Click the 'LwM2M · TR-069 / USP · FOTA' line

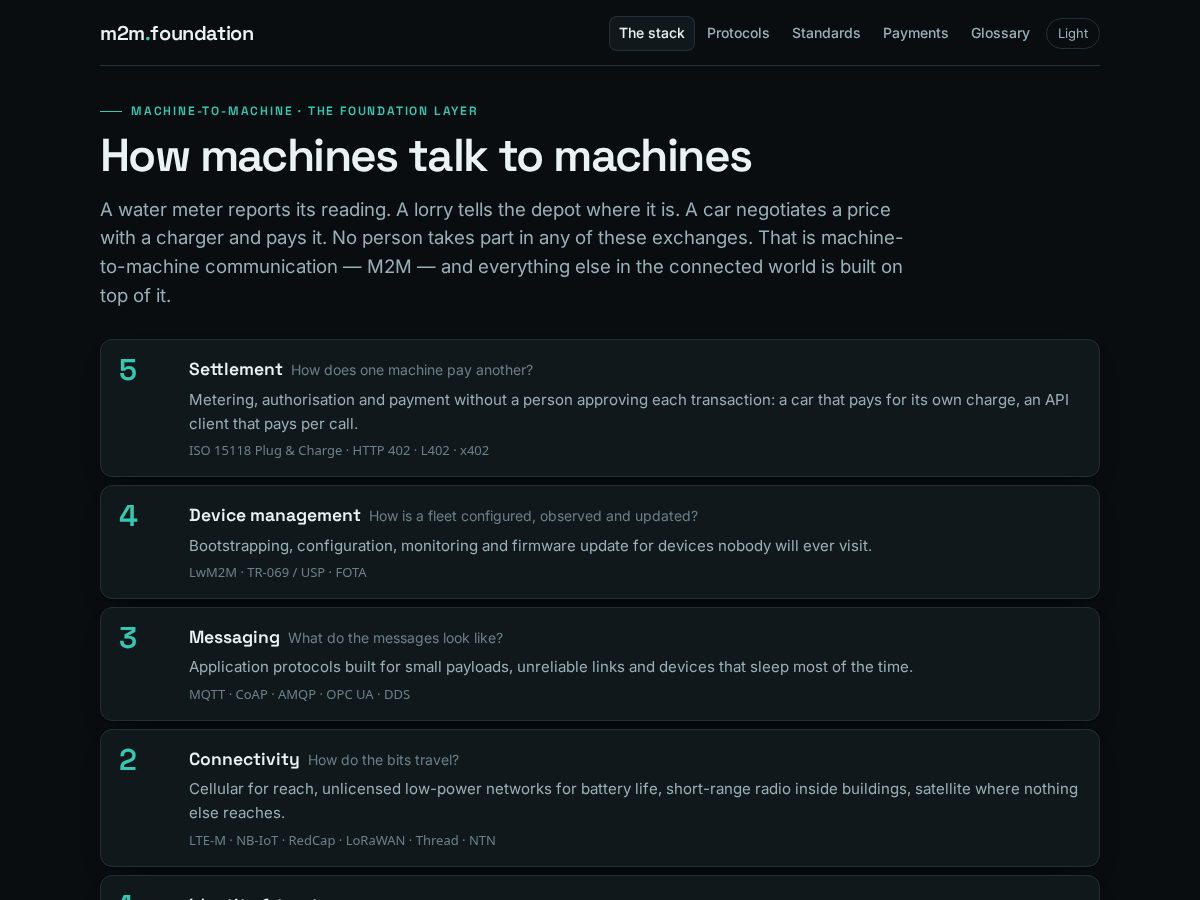pos(278,572)
